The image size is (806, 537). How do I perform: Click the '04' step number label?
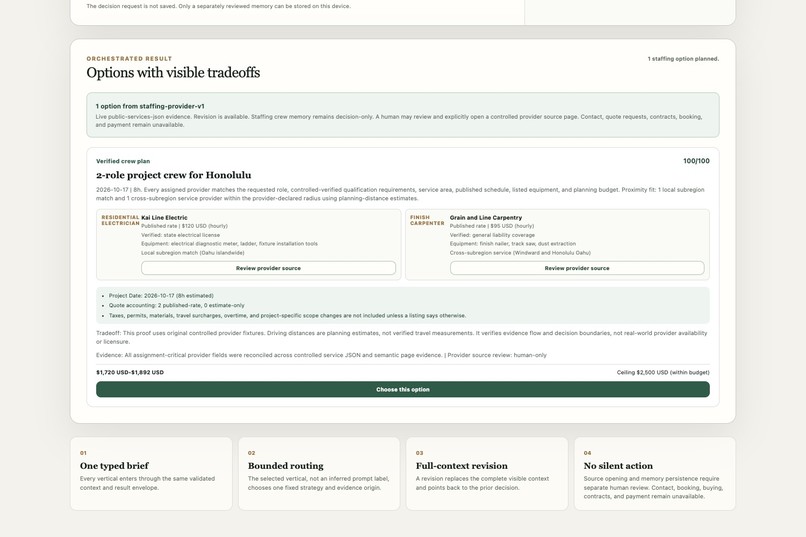588,453
